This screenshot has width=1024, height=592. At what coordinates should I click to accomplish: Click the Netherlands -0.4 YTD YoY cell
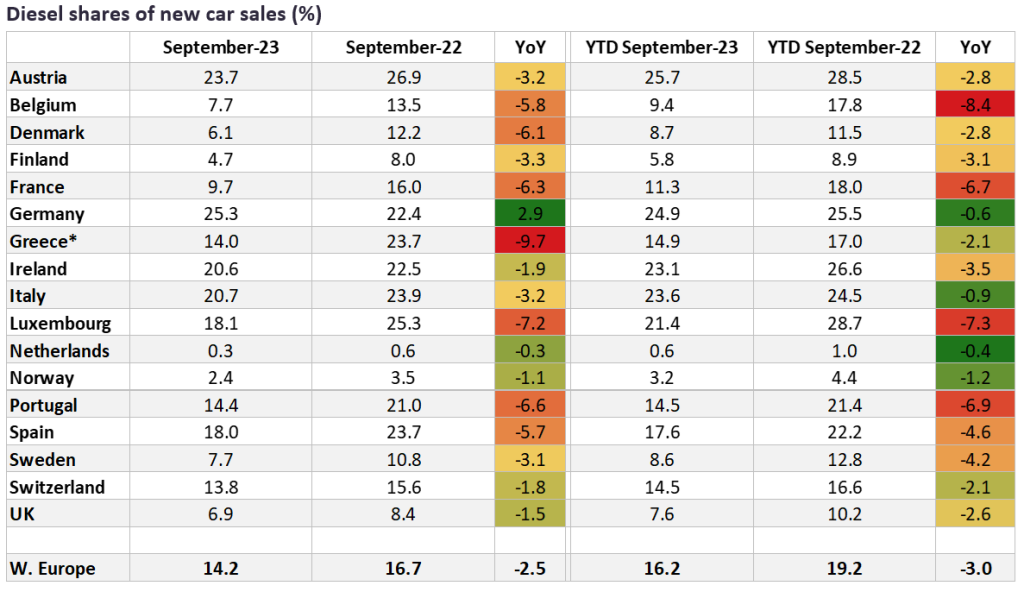point(975,351)
